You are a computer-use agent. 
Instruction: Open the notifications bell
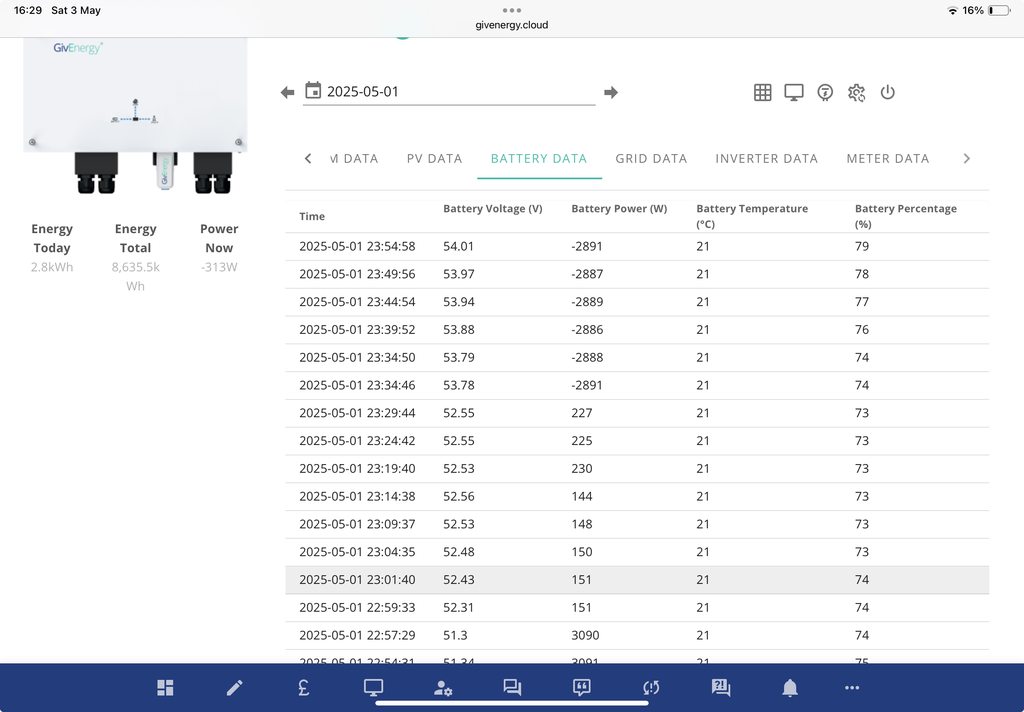coord(790,687)
